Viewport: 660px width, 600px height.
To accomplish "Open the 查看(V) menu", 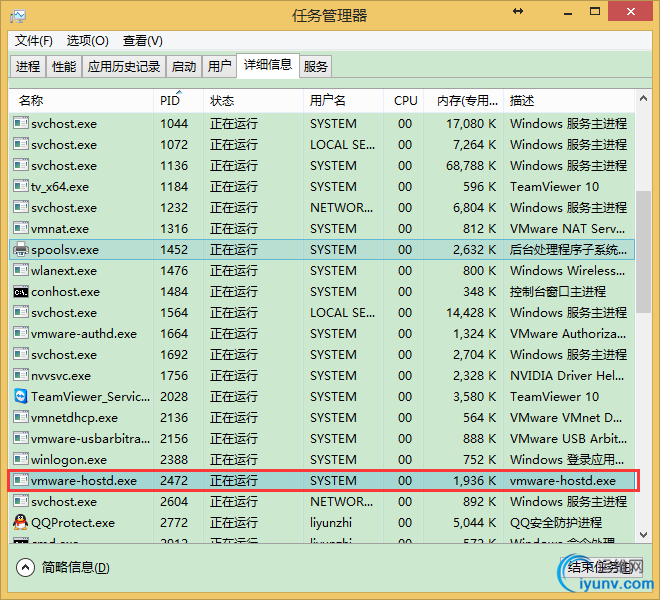I will [143, 41].
